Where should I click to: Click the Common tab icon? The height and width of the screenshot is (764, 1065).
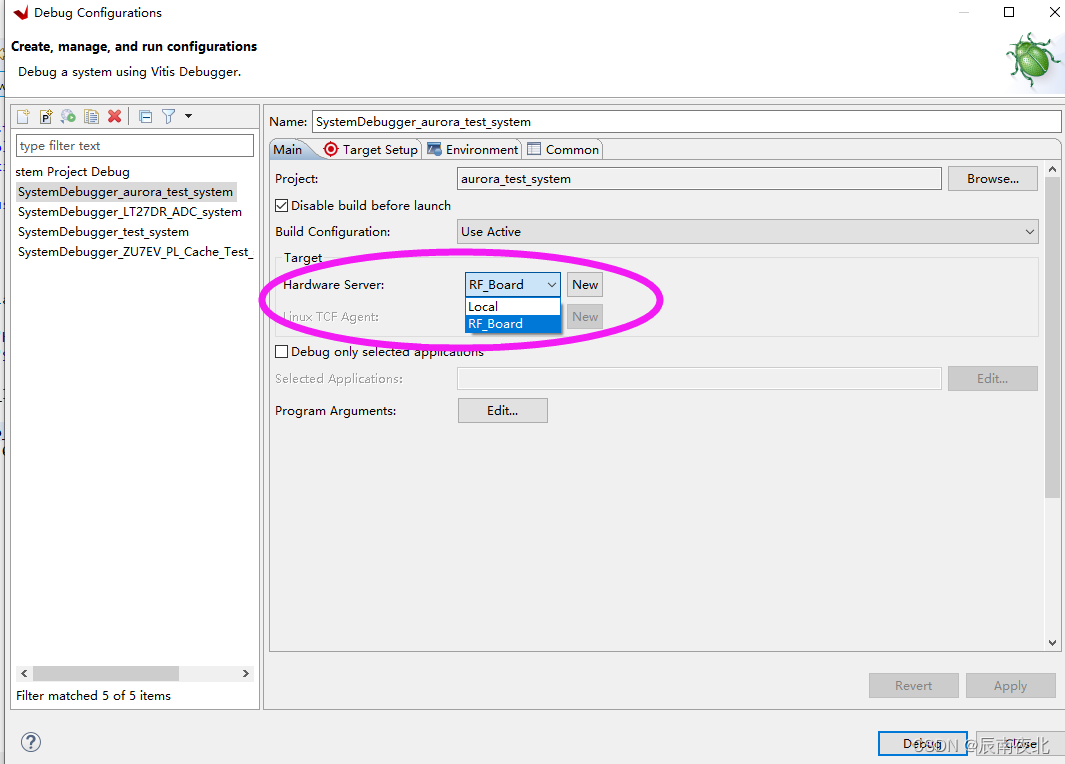(x=535, y=149)
